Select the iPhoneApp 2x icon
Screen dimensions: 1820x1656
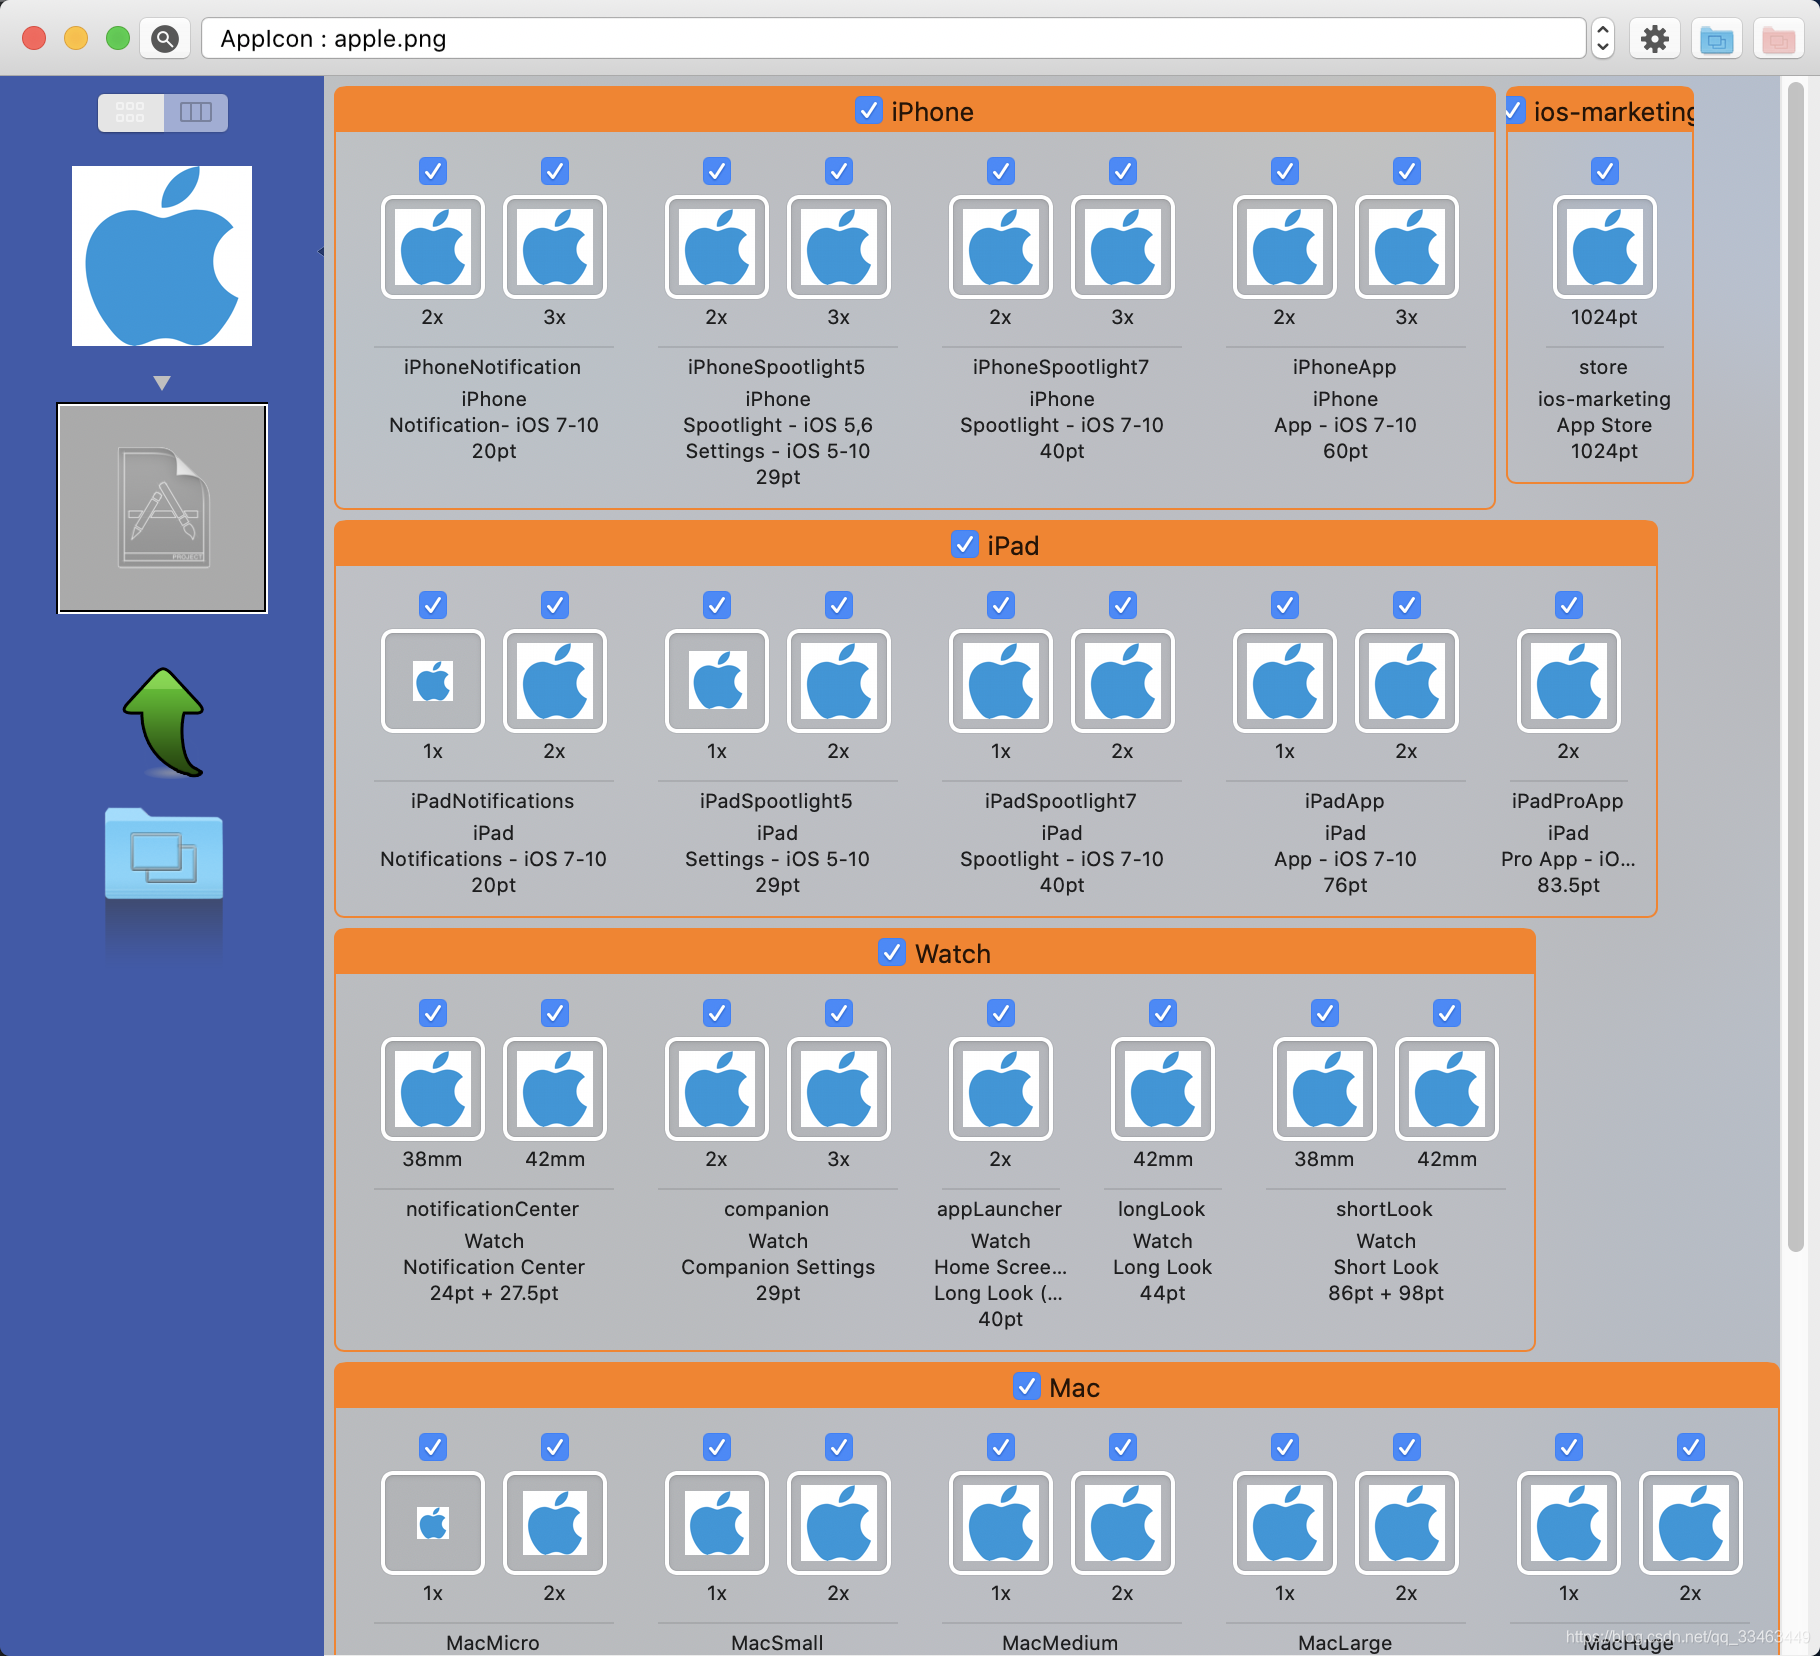[1284, 247]
